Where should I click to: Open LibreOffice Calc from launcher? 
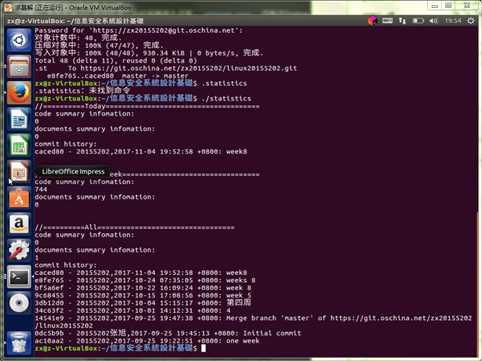click(19, 146)
